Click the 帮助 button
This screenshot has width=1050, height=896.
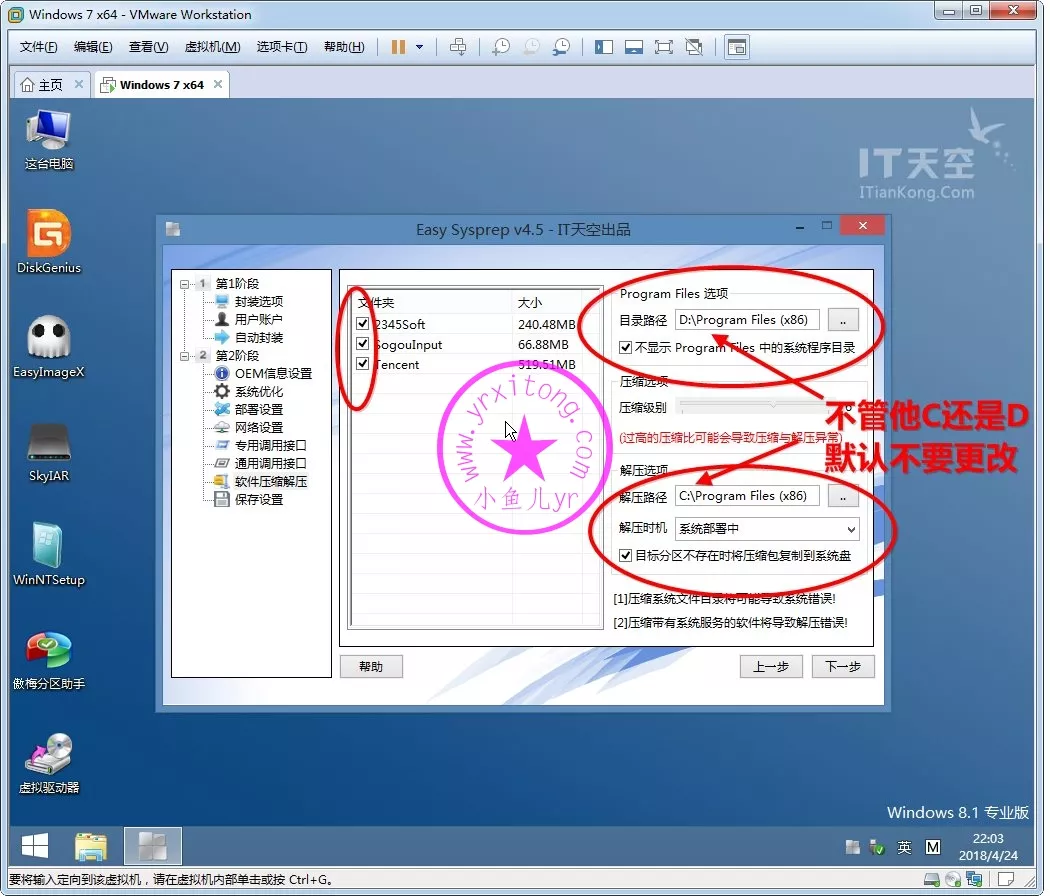(x=371, y=667)
